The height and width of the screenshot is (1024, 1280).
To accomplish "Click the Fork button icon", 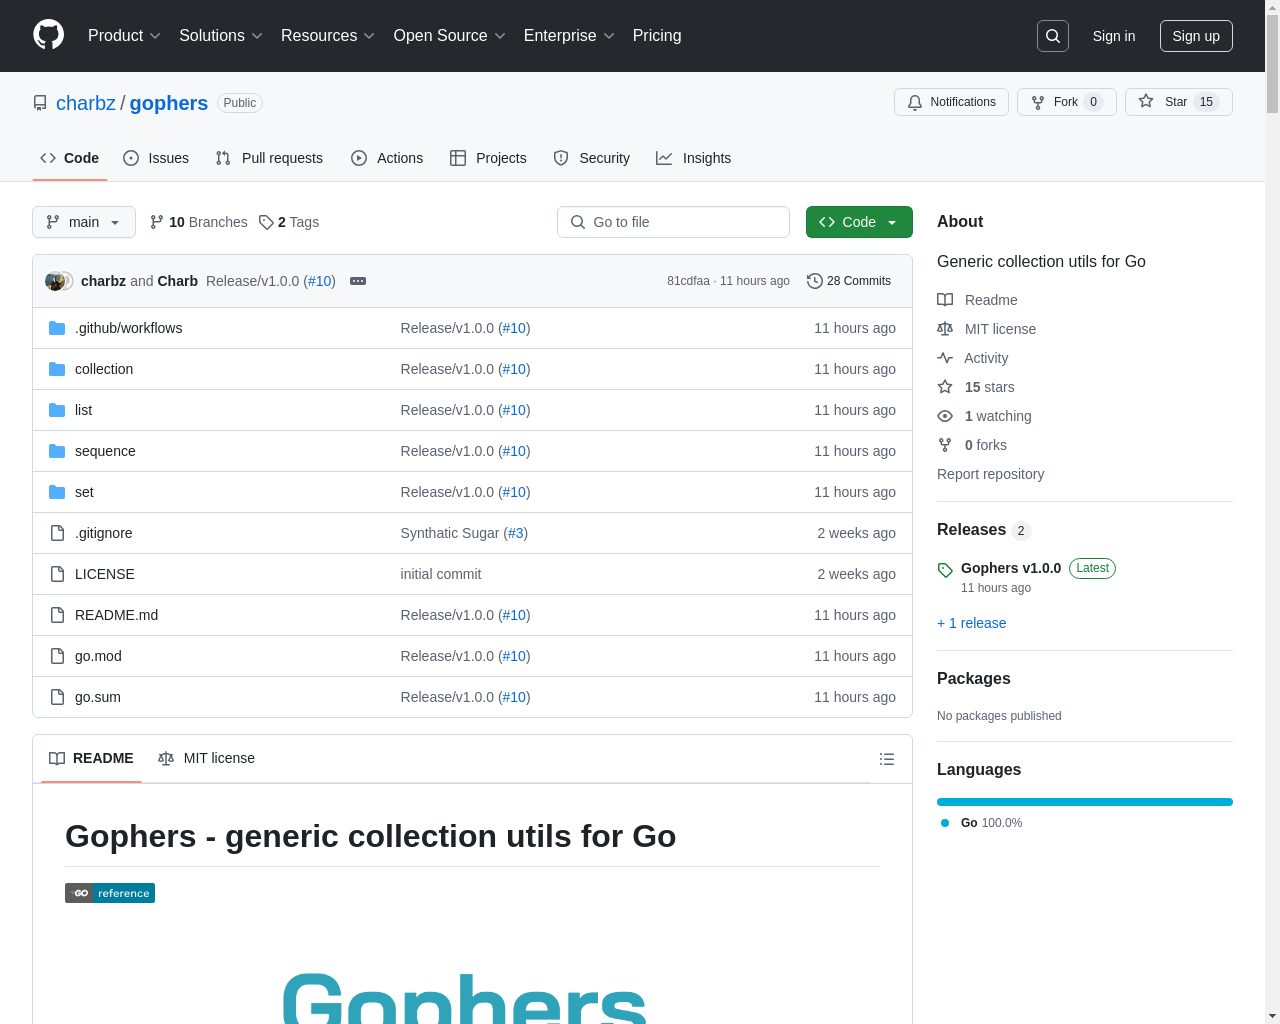I will [1038, 102].
